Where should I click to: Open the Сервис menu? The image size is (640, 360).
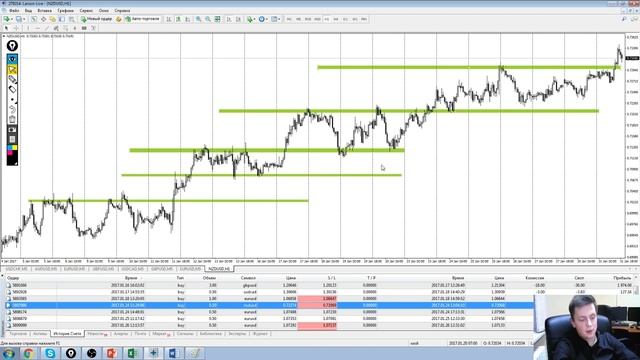tap(86, 10)
